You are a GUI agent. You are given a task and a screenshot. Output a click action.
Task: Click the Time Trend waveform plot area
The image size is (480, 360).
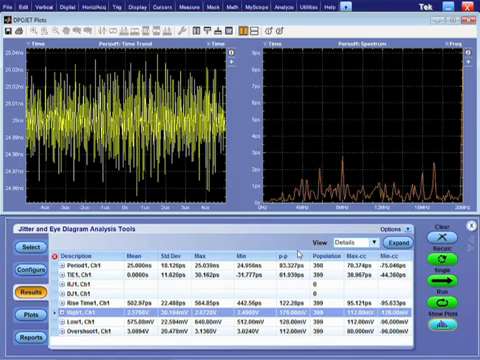[126, 125]
